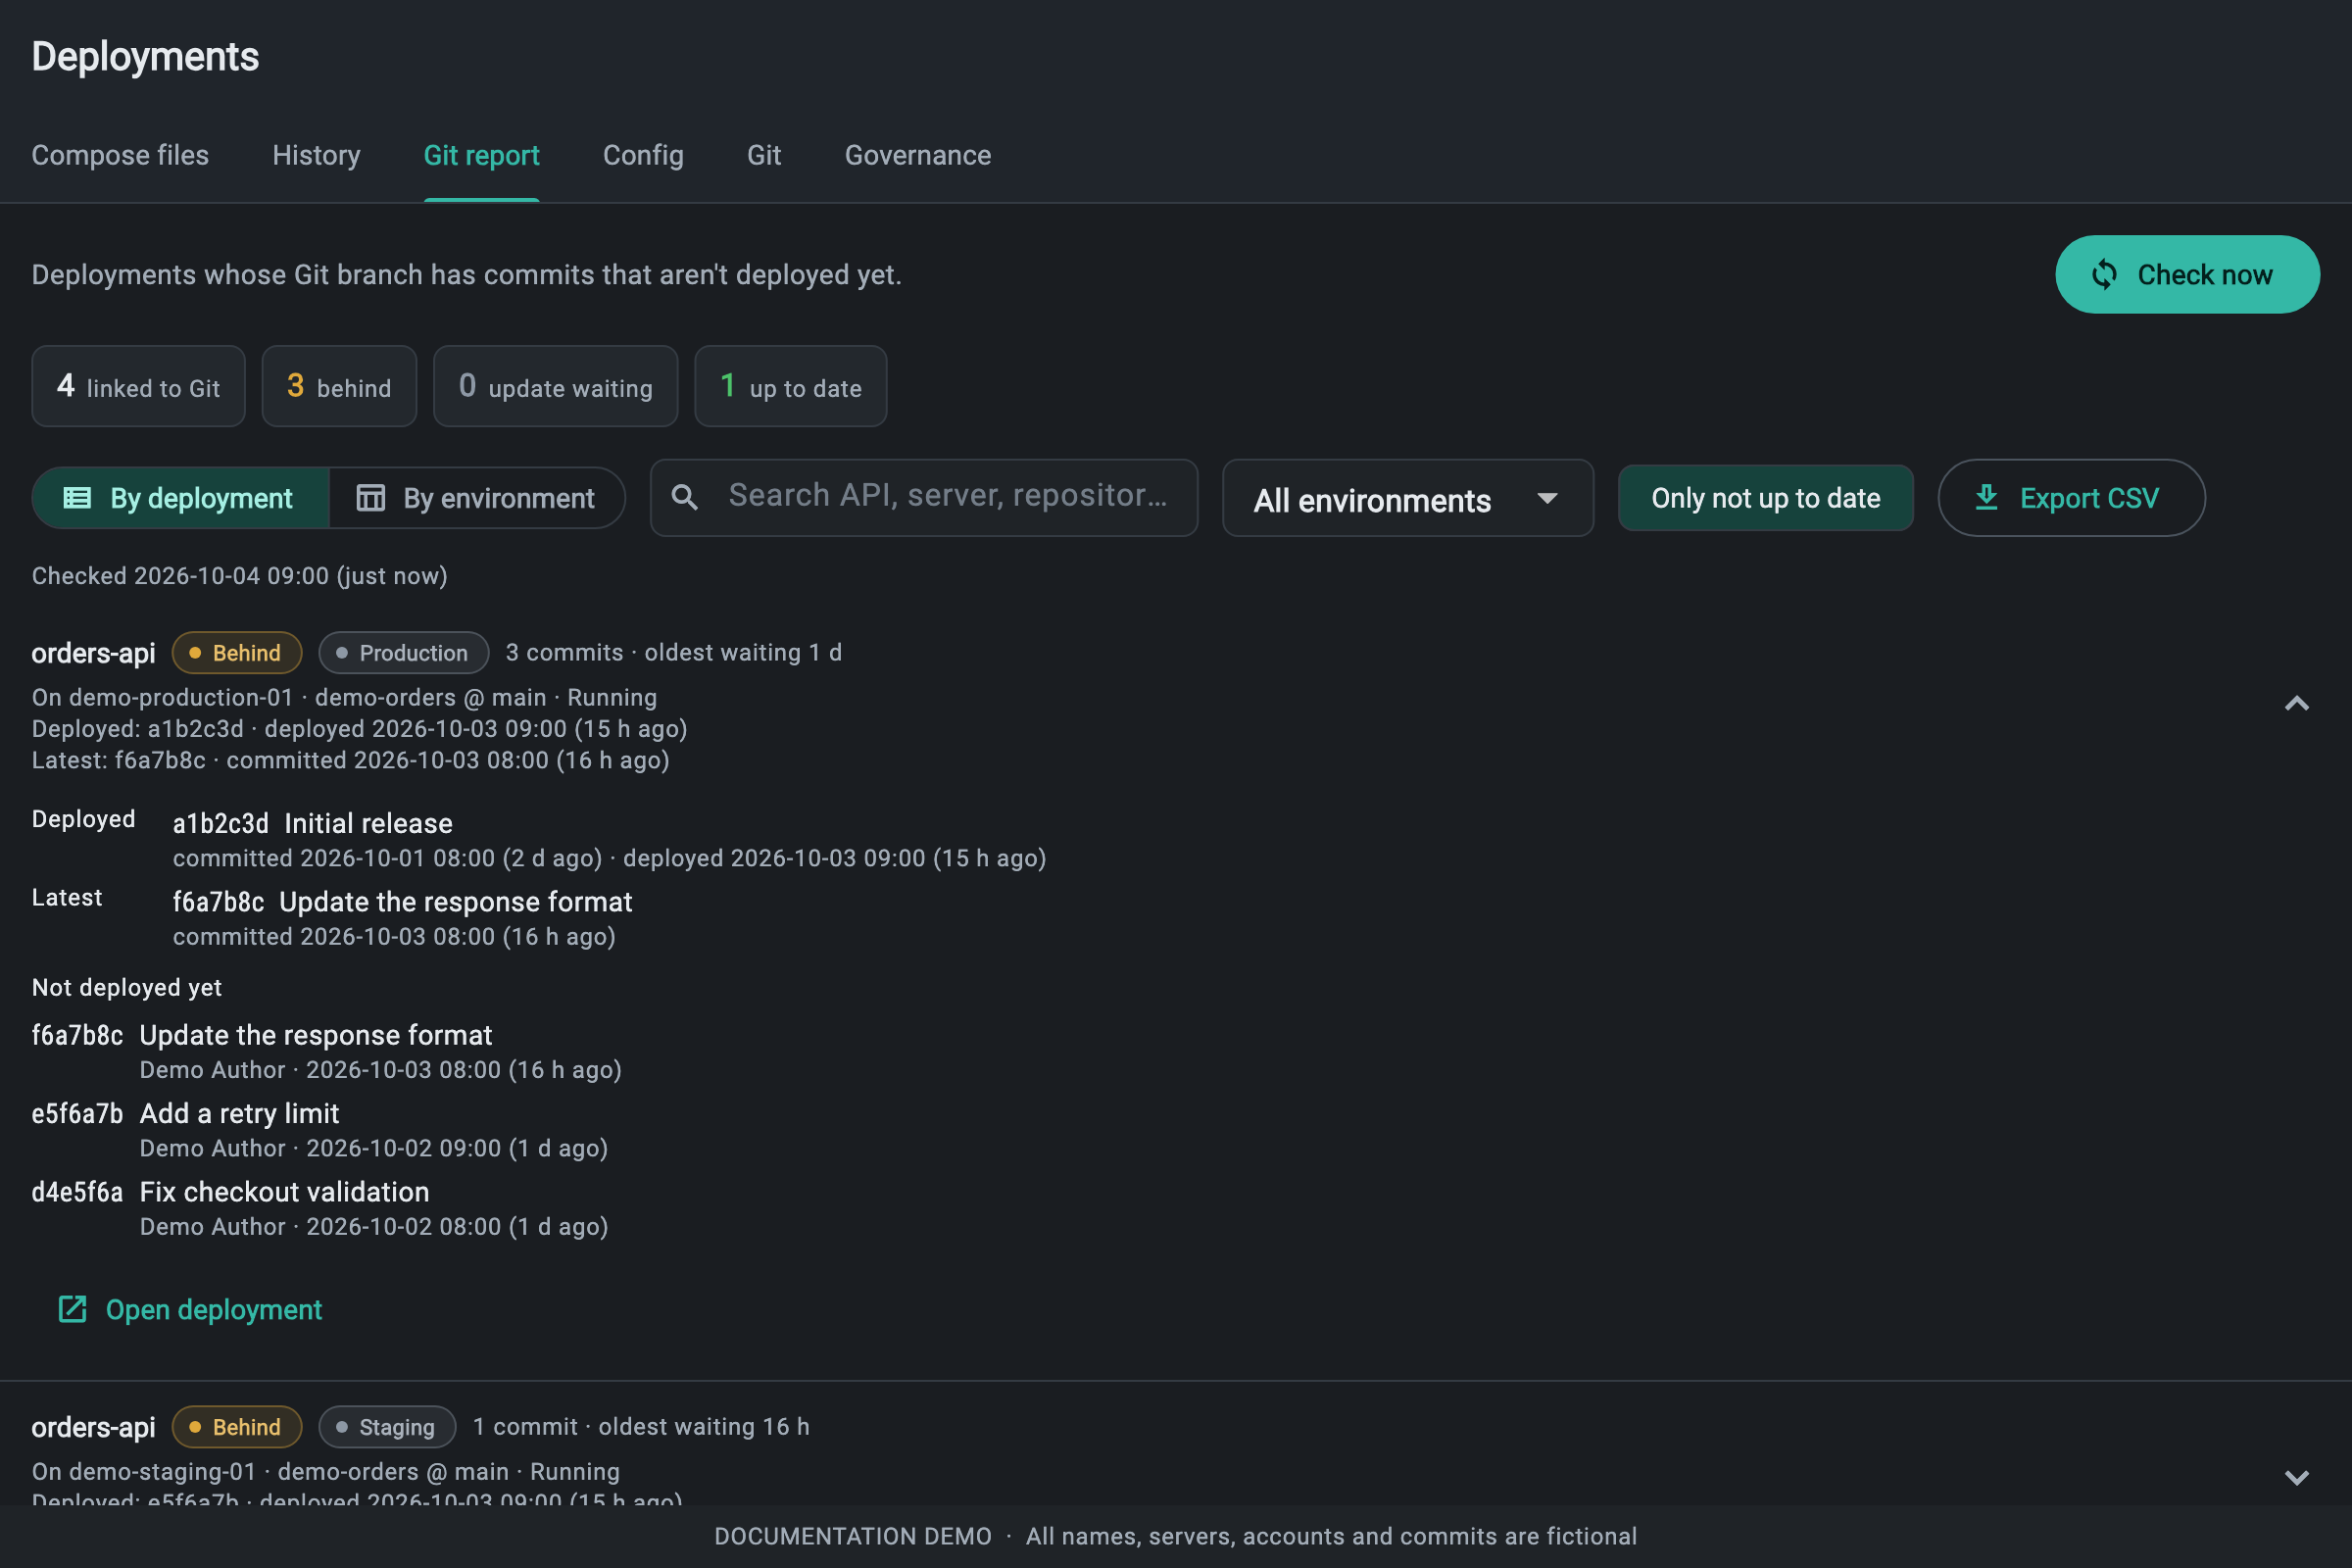
Task: Click Latest commit 'f6a7b8c Update the response format'
Action: pyautogui.click(x=402, y=902)
